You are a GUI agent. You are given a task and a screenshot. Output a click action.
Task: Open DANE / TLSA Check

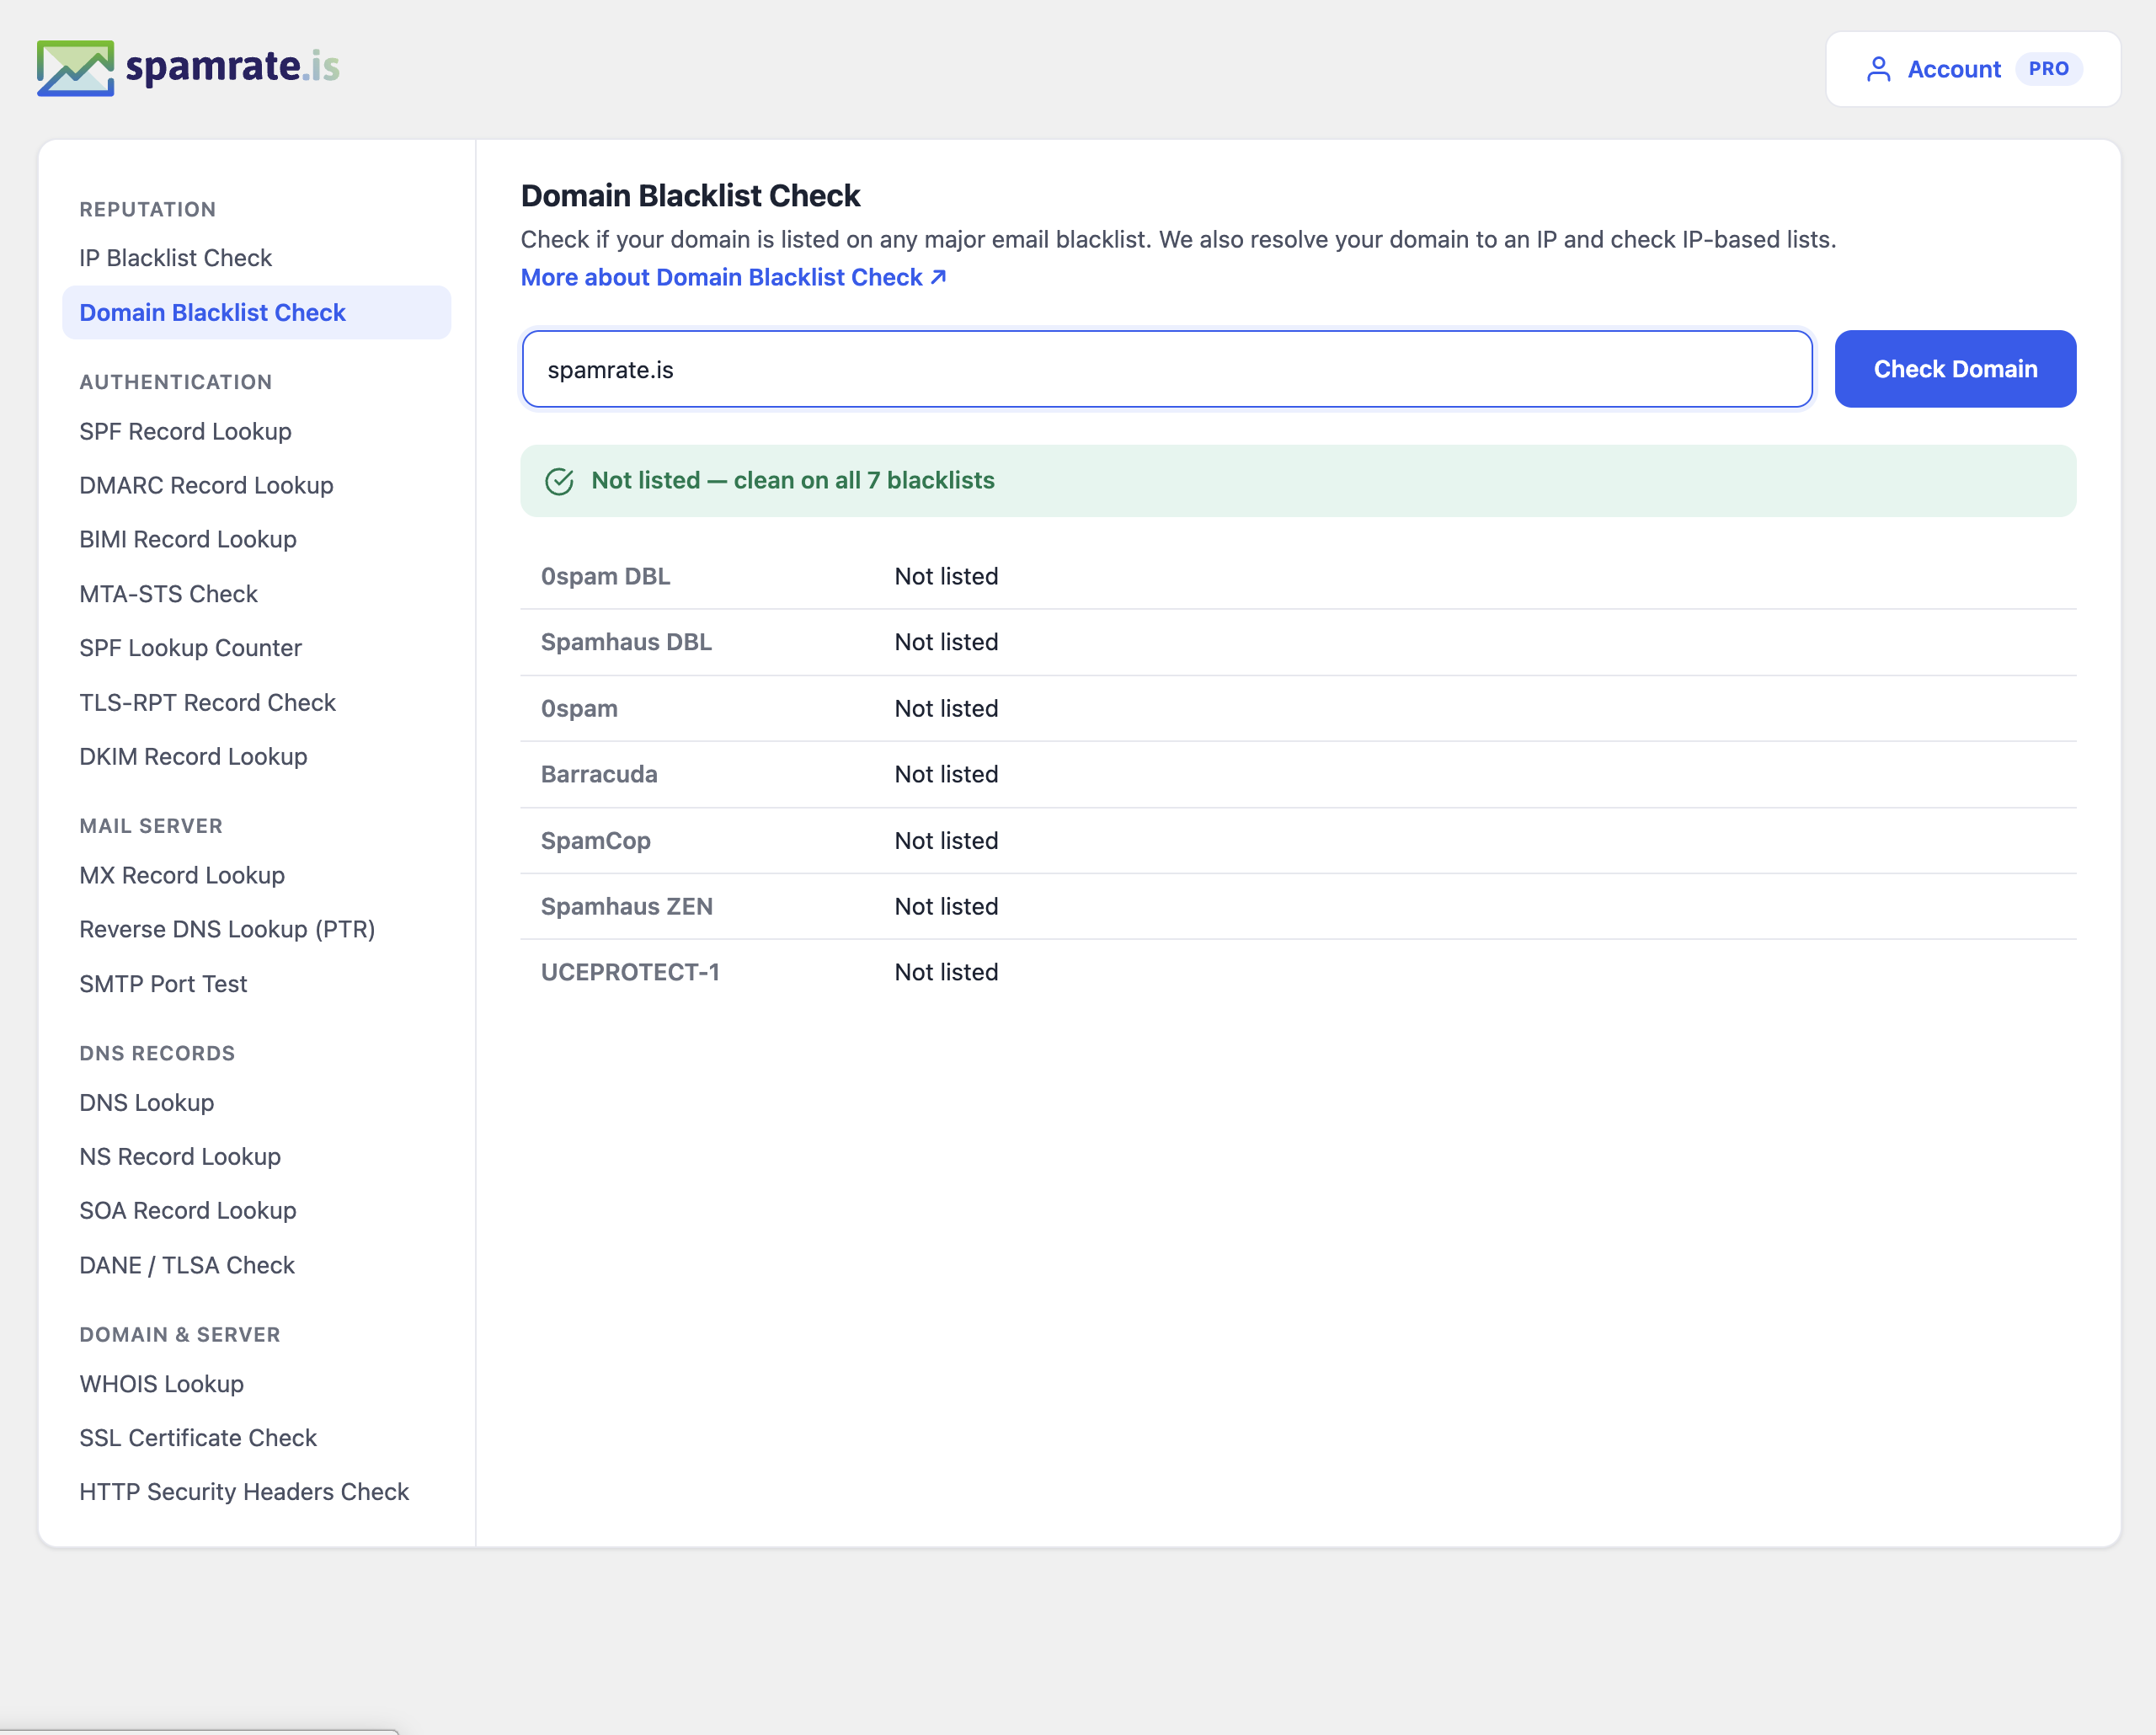coord(187,1265)
